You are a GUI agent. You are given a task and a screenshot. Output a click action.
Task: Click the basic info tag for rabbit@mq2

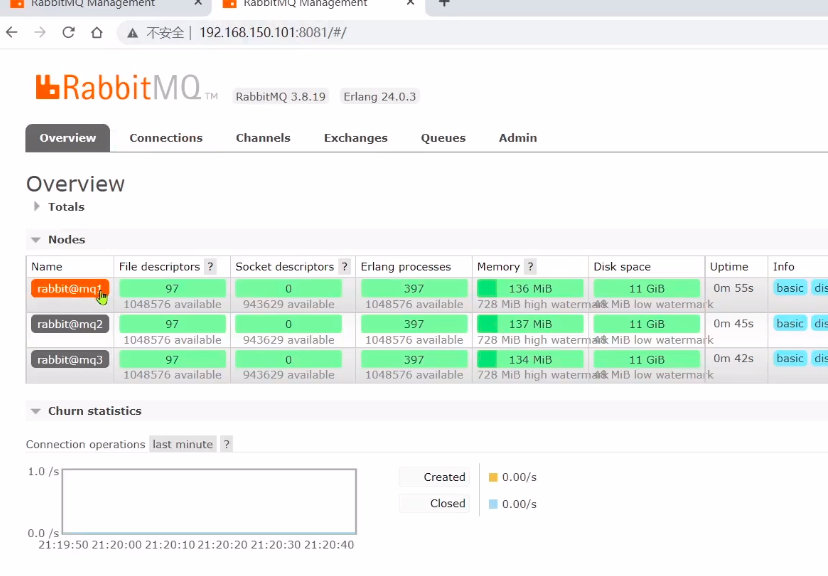[x=790, y=323]
